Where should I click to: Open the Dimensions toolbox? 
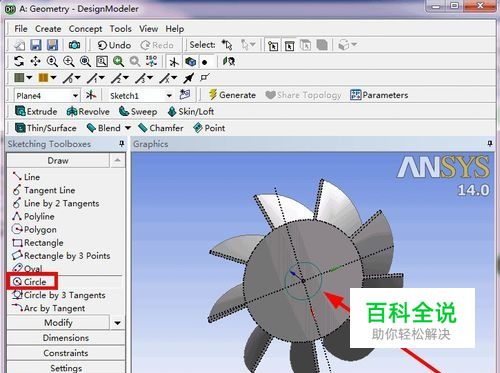click(x=66, y=338)
